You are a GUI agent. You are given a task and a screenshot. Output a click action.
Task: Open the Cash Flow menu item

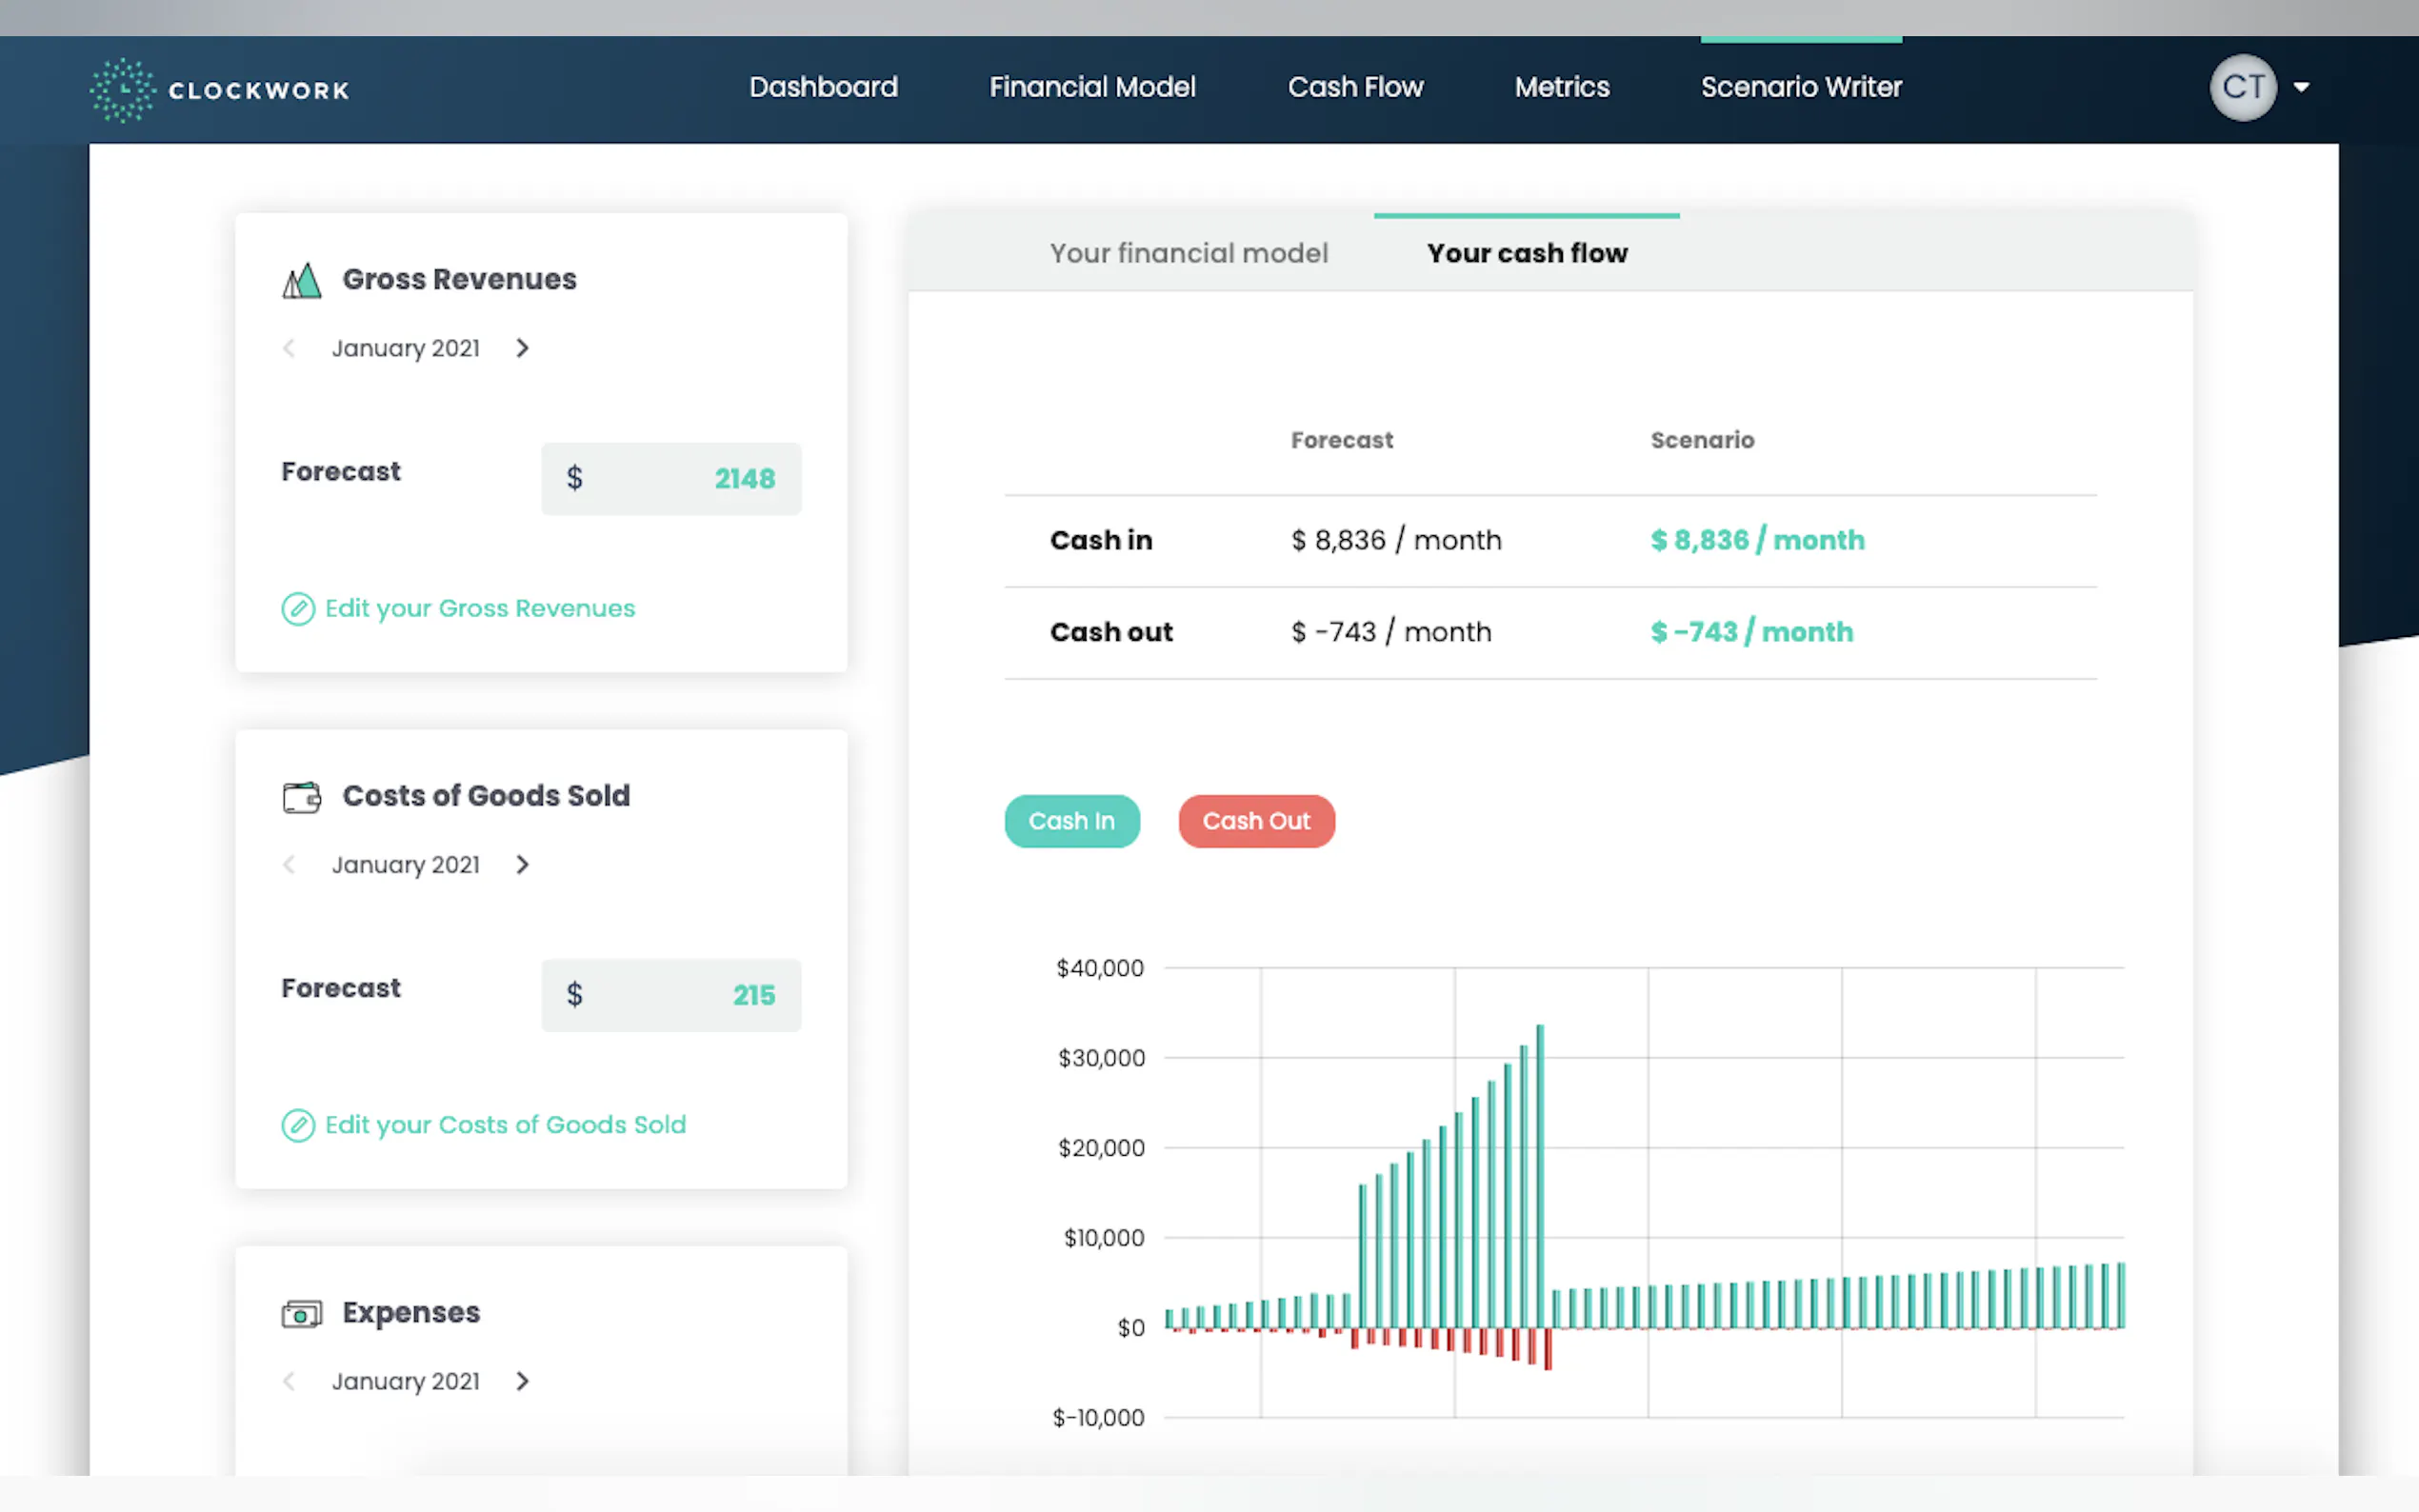(x=1354, y=87)
